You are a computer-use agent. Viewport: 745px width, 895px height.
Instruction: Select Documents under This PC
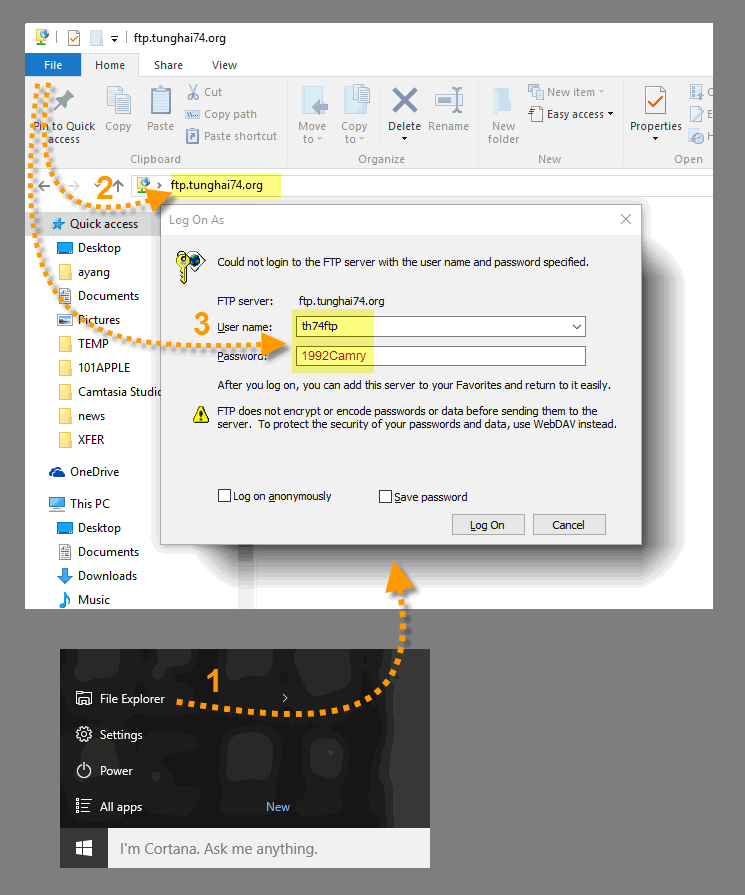pos(99,551)
